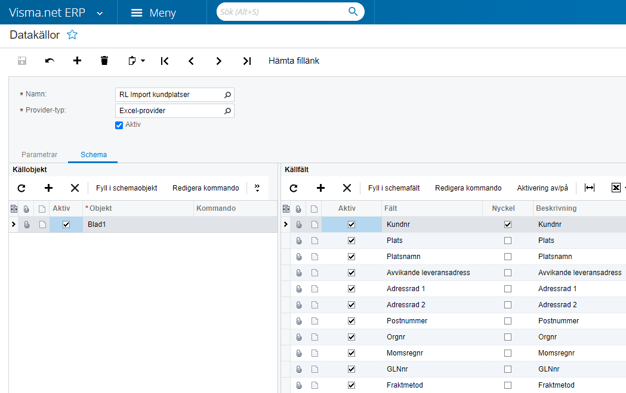Go to the next record
Screen dimensions: 626x393
[x=218, y=61]
